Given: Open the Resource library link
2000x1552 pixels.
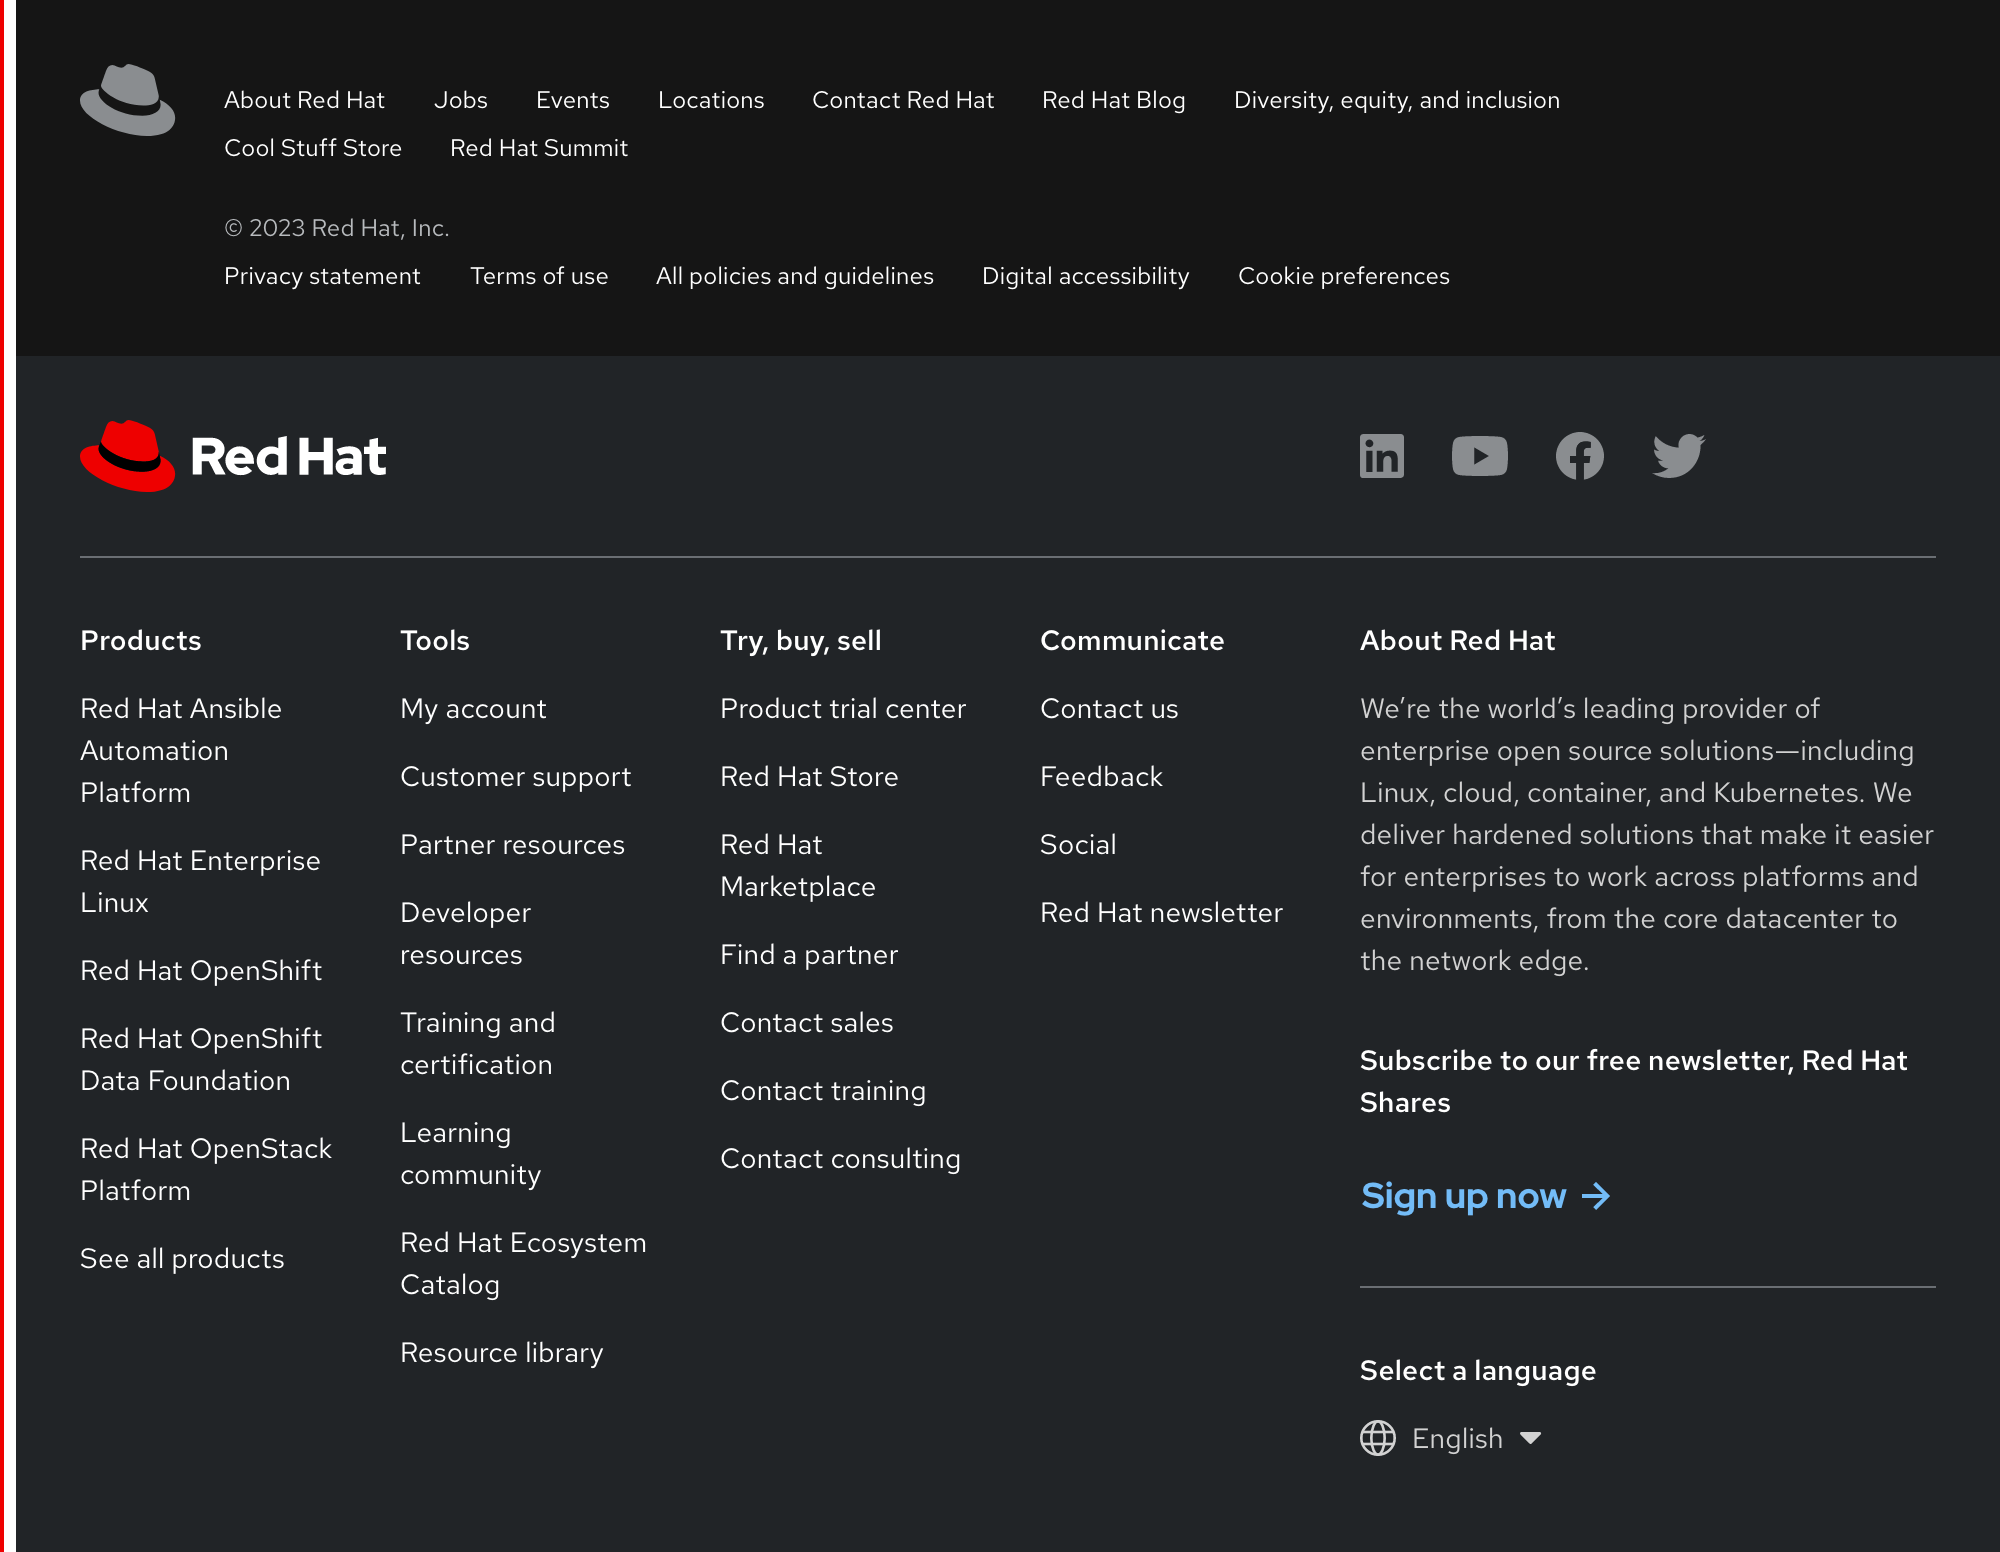Looking at the screenshot, I should [x=501, y=1352].
